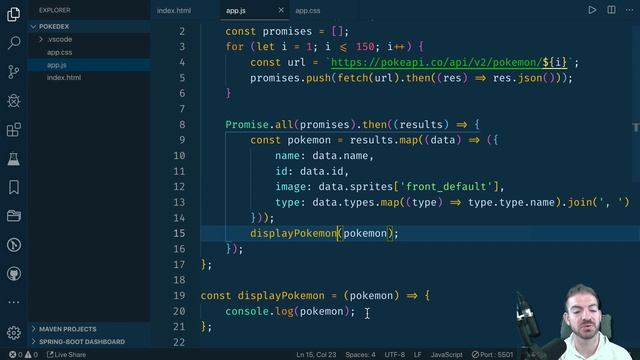Screen dimensions: 640x360
Task: Open the Bookmarks view icon
Action: [x=14, y=187]
